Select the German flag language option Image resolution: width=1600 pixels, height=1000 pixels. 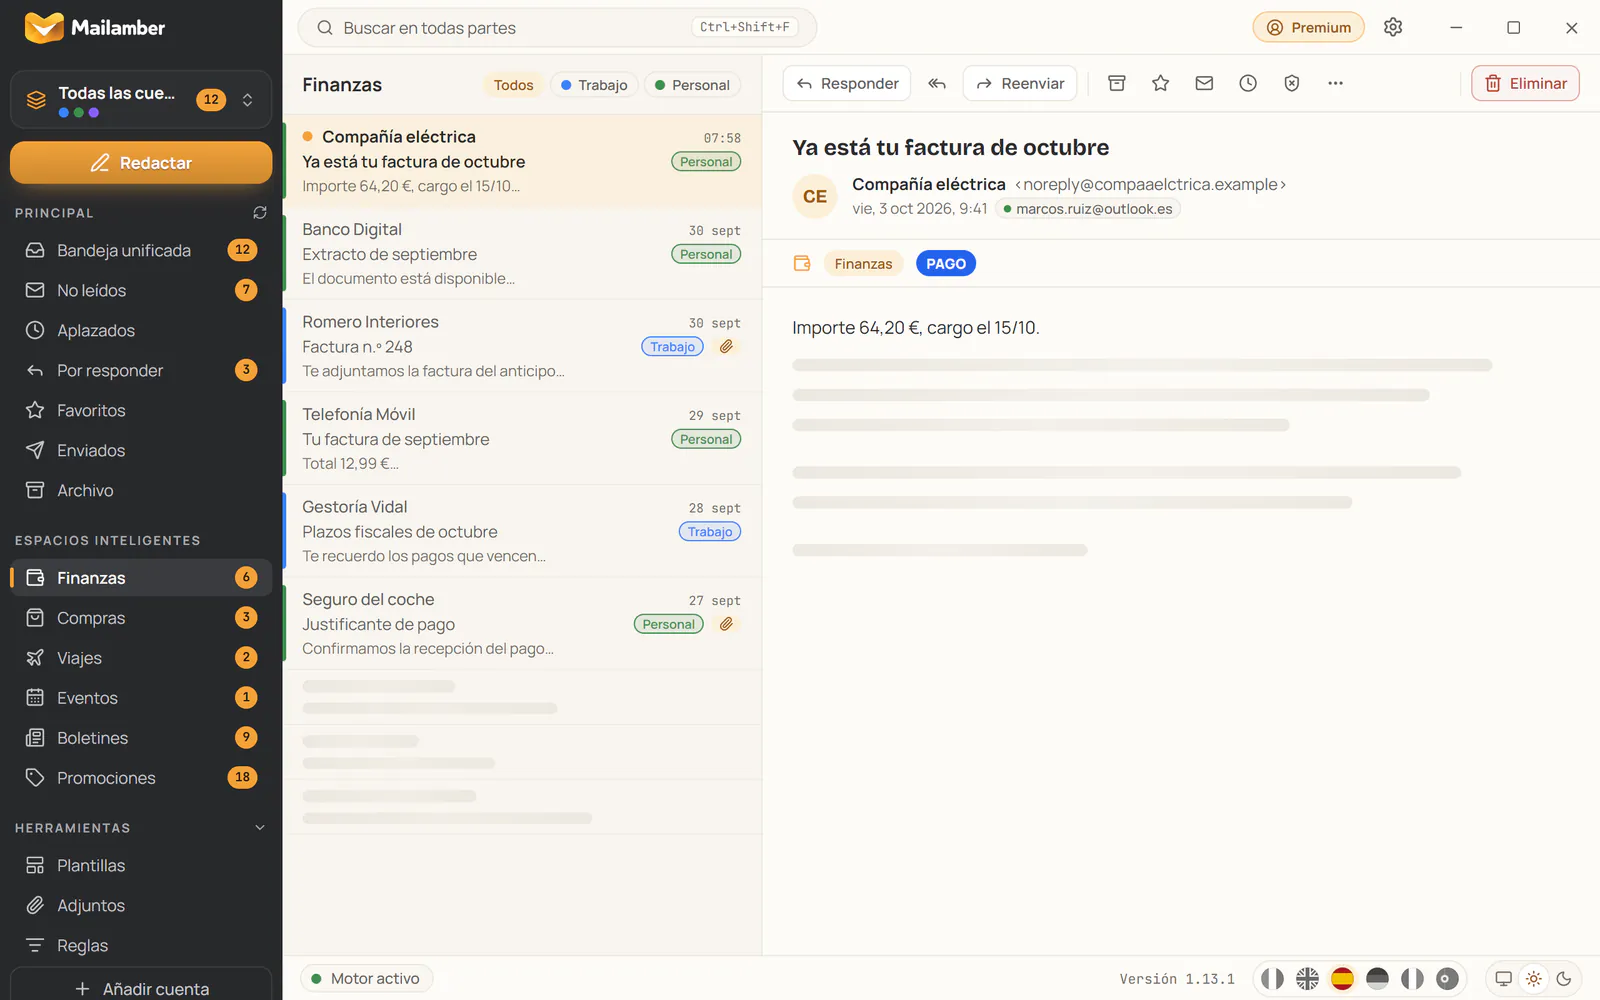pyautogui.click(x=1377, y=978)
